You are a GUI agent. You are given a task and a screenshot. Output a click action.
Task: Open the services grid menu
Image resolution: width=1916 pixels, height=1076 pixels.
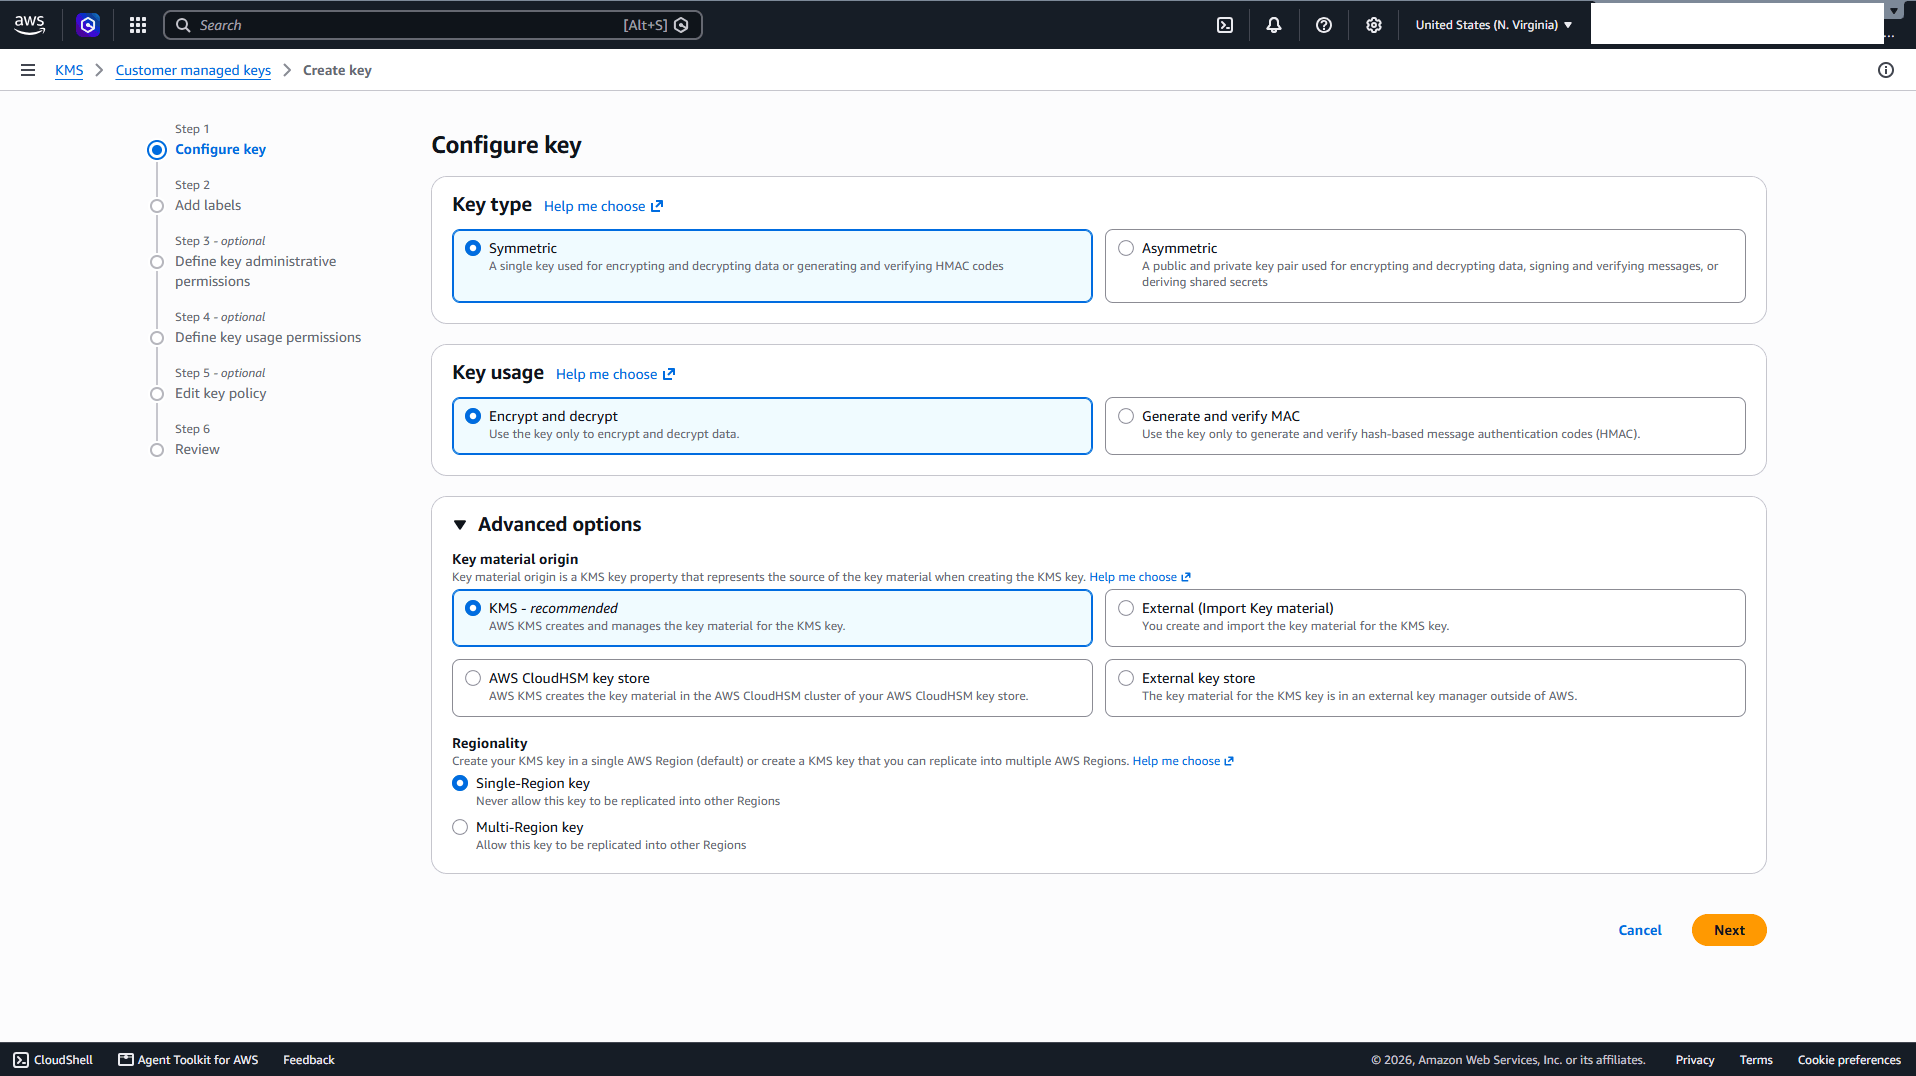click(138, 25)
